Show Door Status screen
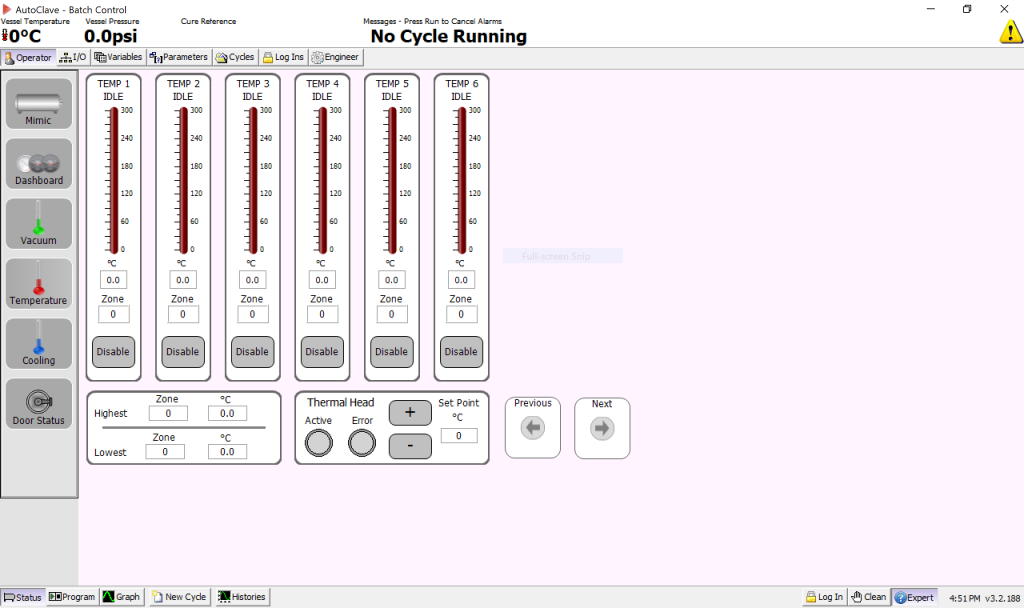This screenshot has width=1024, height=608. (39, 404)
